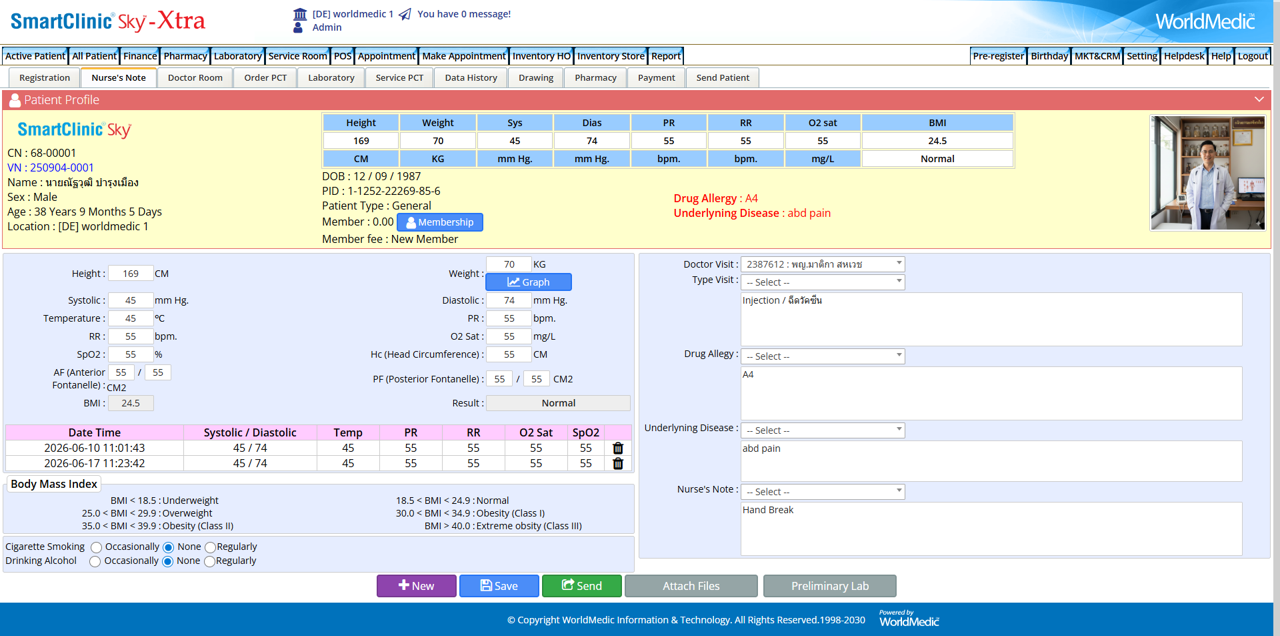Open the Service Room menu
Viewport: 1280px width, 636px height.
point(297,56)
